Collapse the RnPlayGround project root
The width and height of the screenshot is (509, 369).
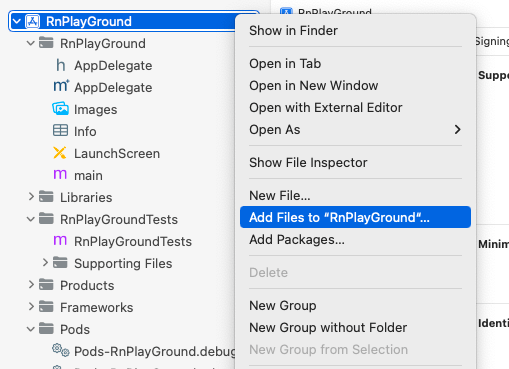tap(17, 21)
